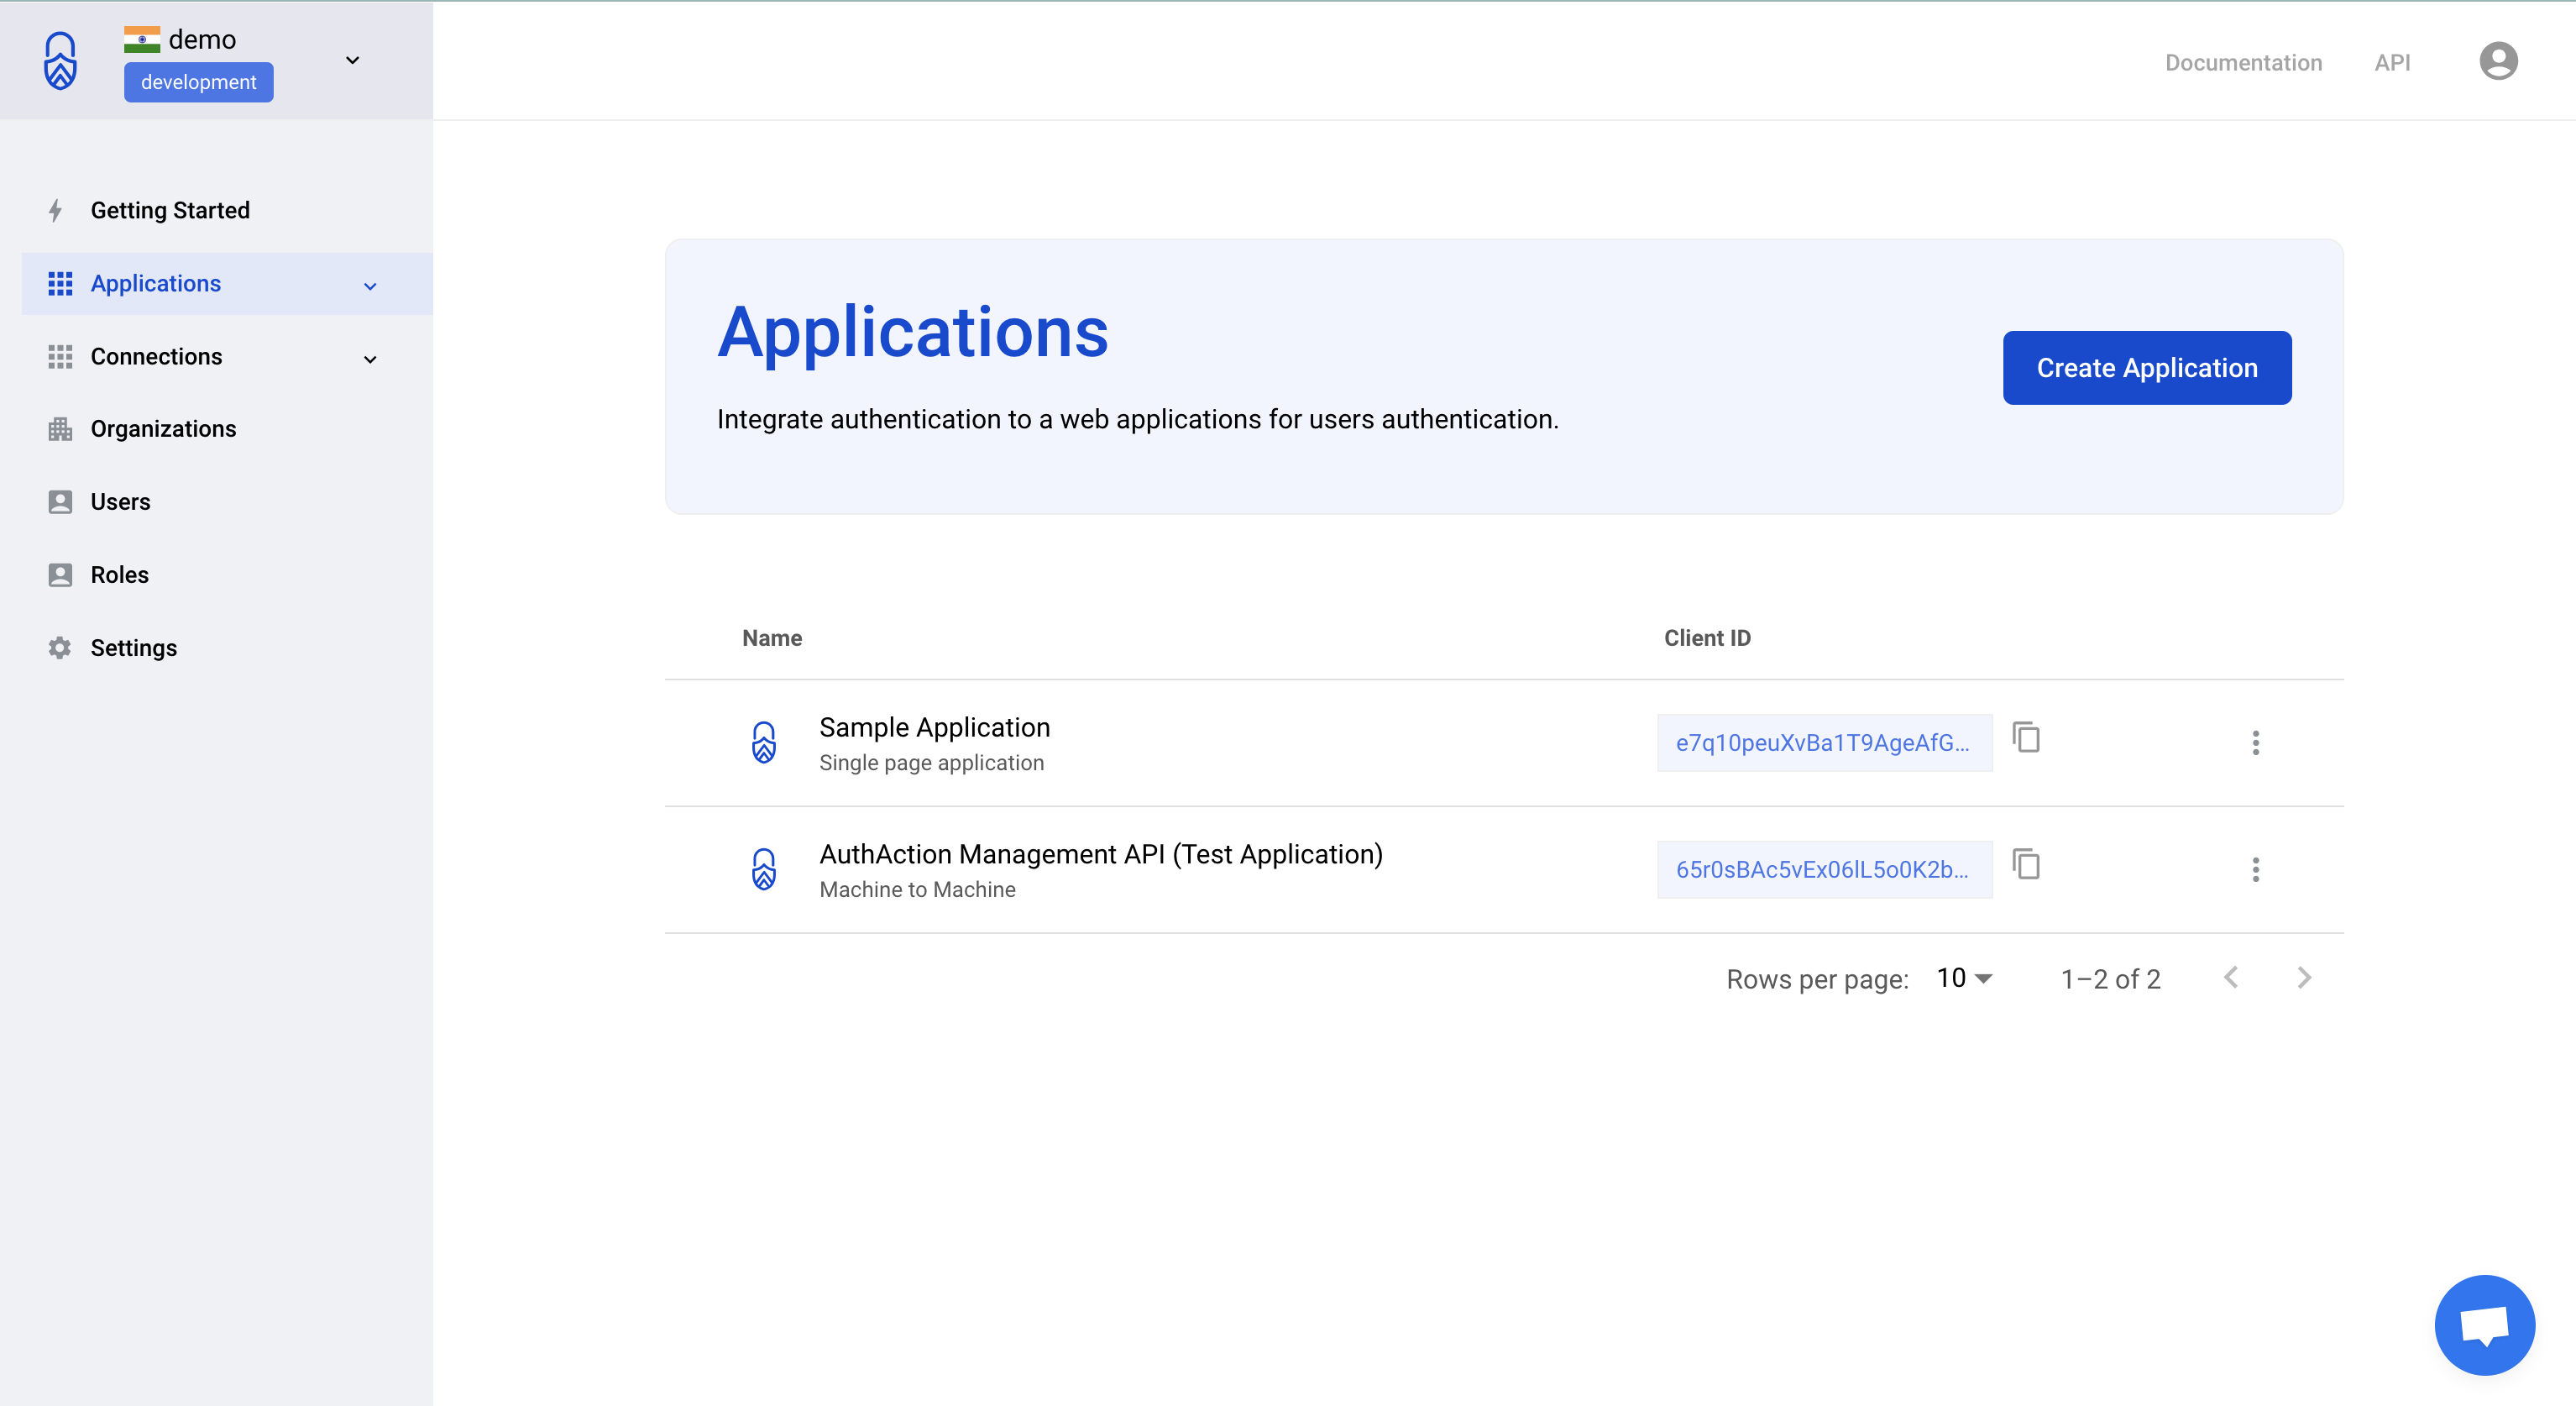
Task: Click the Name column header
Action: 772,638
